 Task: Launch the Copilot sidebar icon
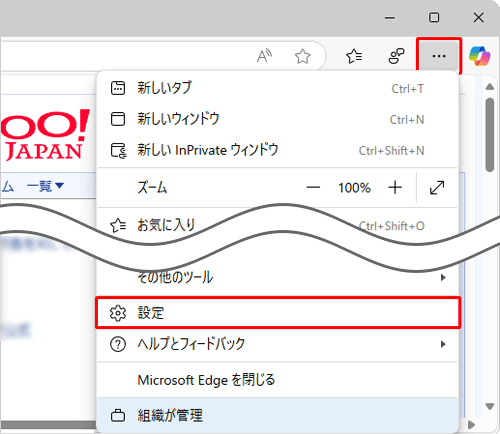(479, 56)
